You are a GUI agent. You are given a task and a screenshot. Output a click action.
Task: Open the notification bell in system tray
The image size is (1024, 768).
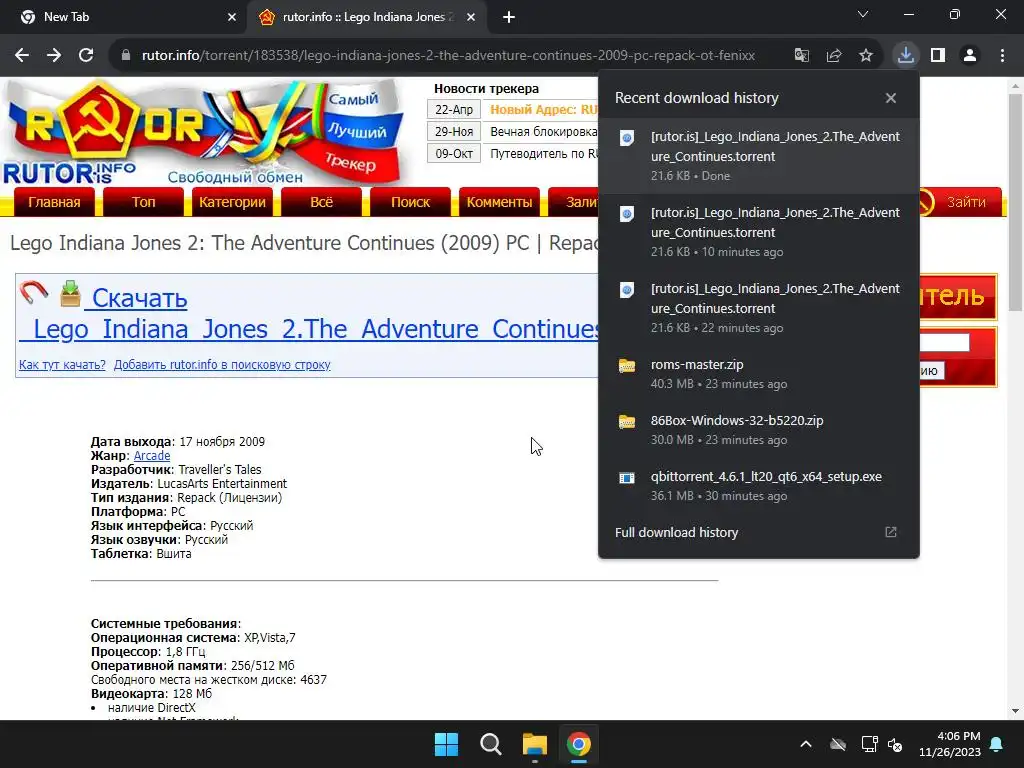[997, 744]
